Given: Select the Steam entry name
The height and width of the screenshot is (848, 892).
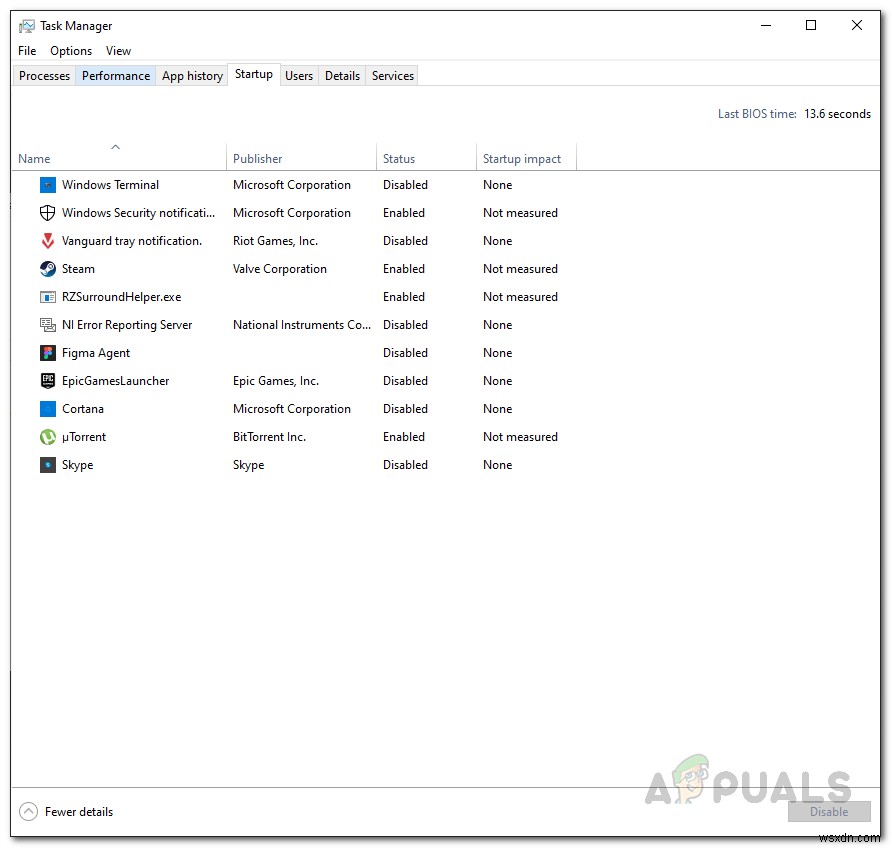Looking at the screenshot, I should (79, 268).
